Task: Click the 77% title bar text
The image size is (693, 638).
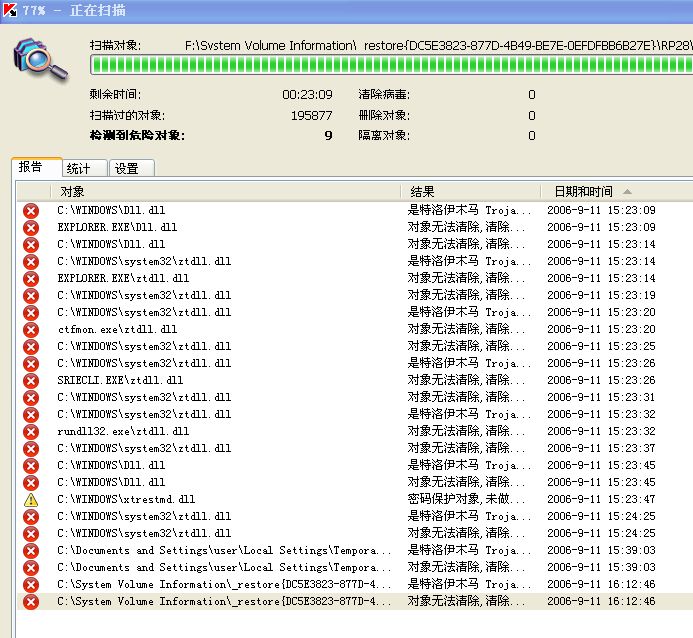Action: [34, 10]
